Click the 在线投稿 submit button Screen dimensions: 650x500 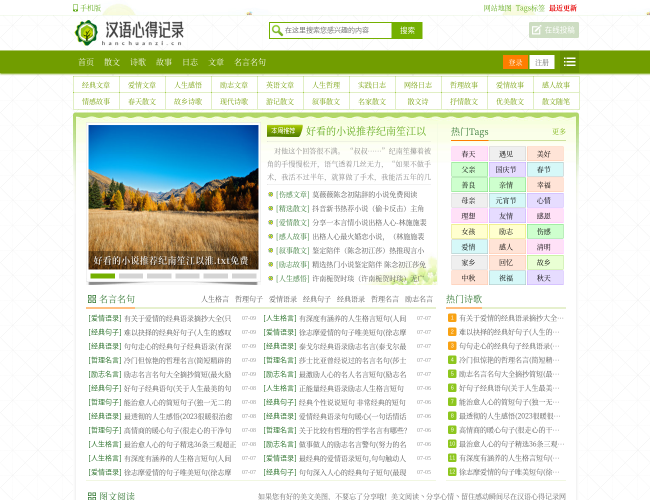tap(554, 30)
